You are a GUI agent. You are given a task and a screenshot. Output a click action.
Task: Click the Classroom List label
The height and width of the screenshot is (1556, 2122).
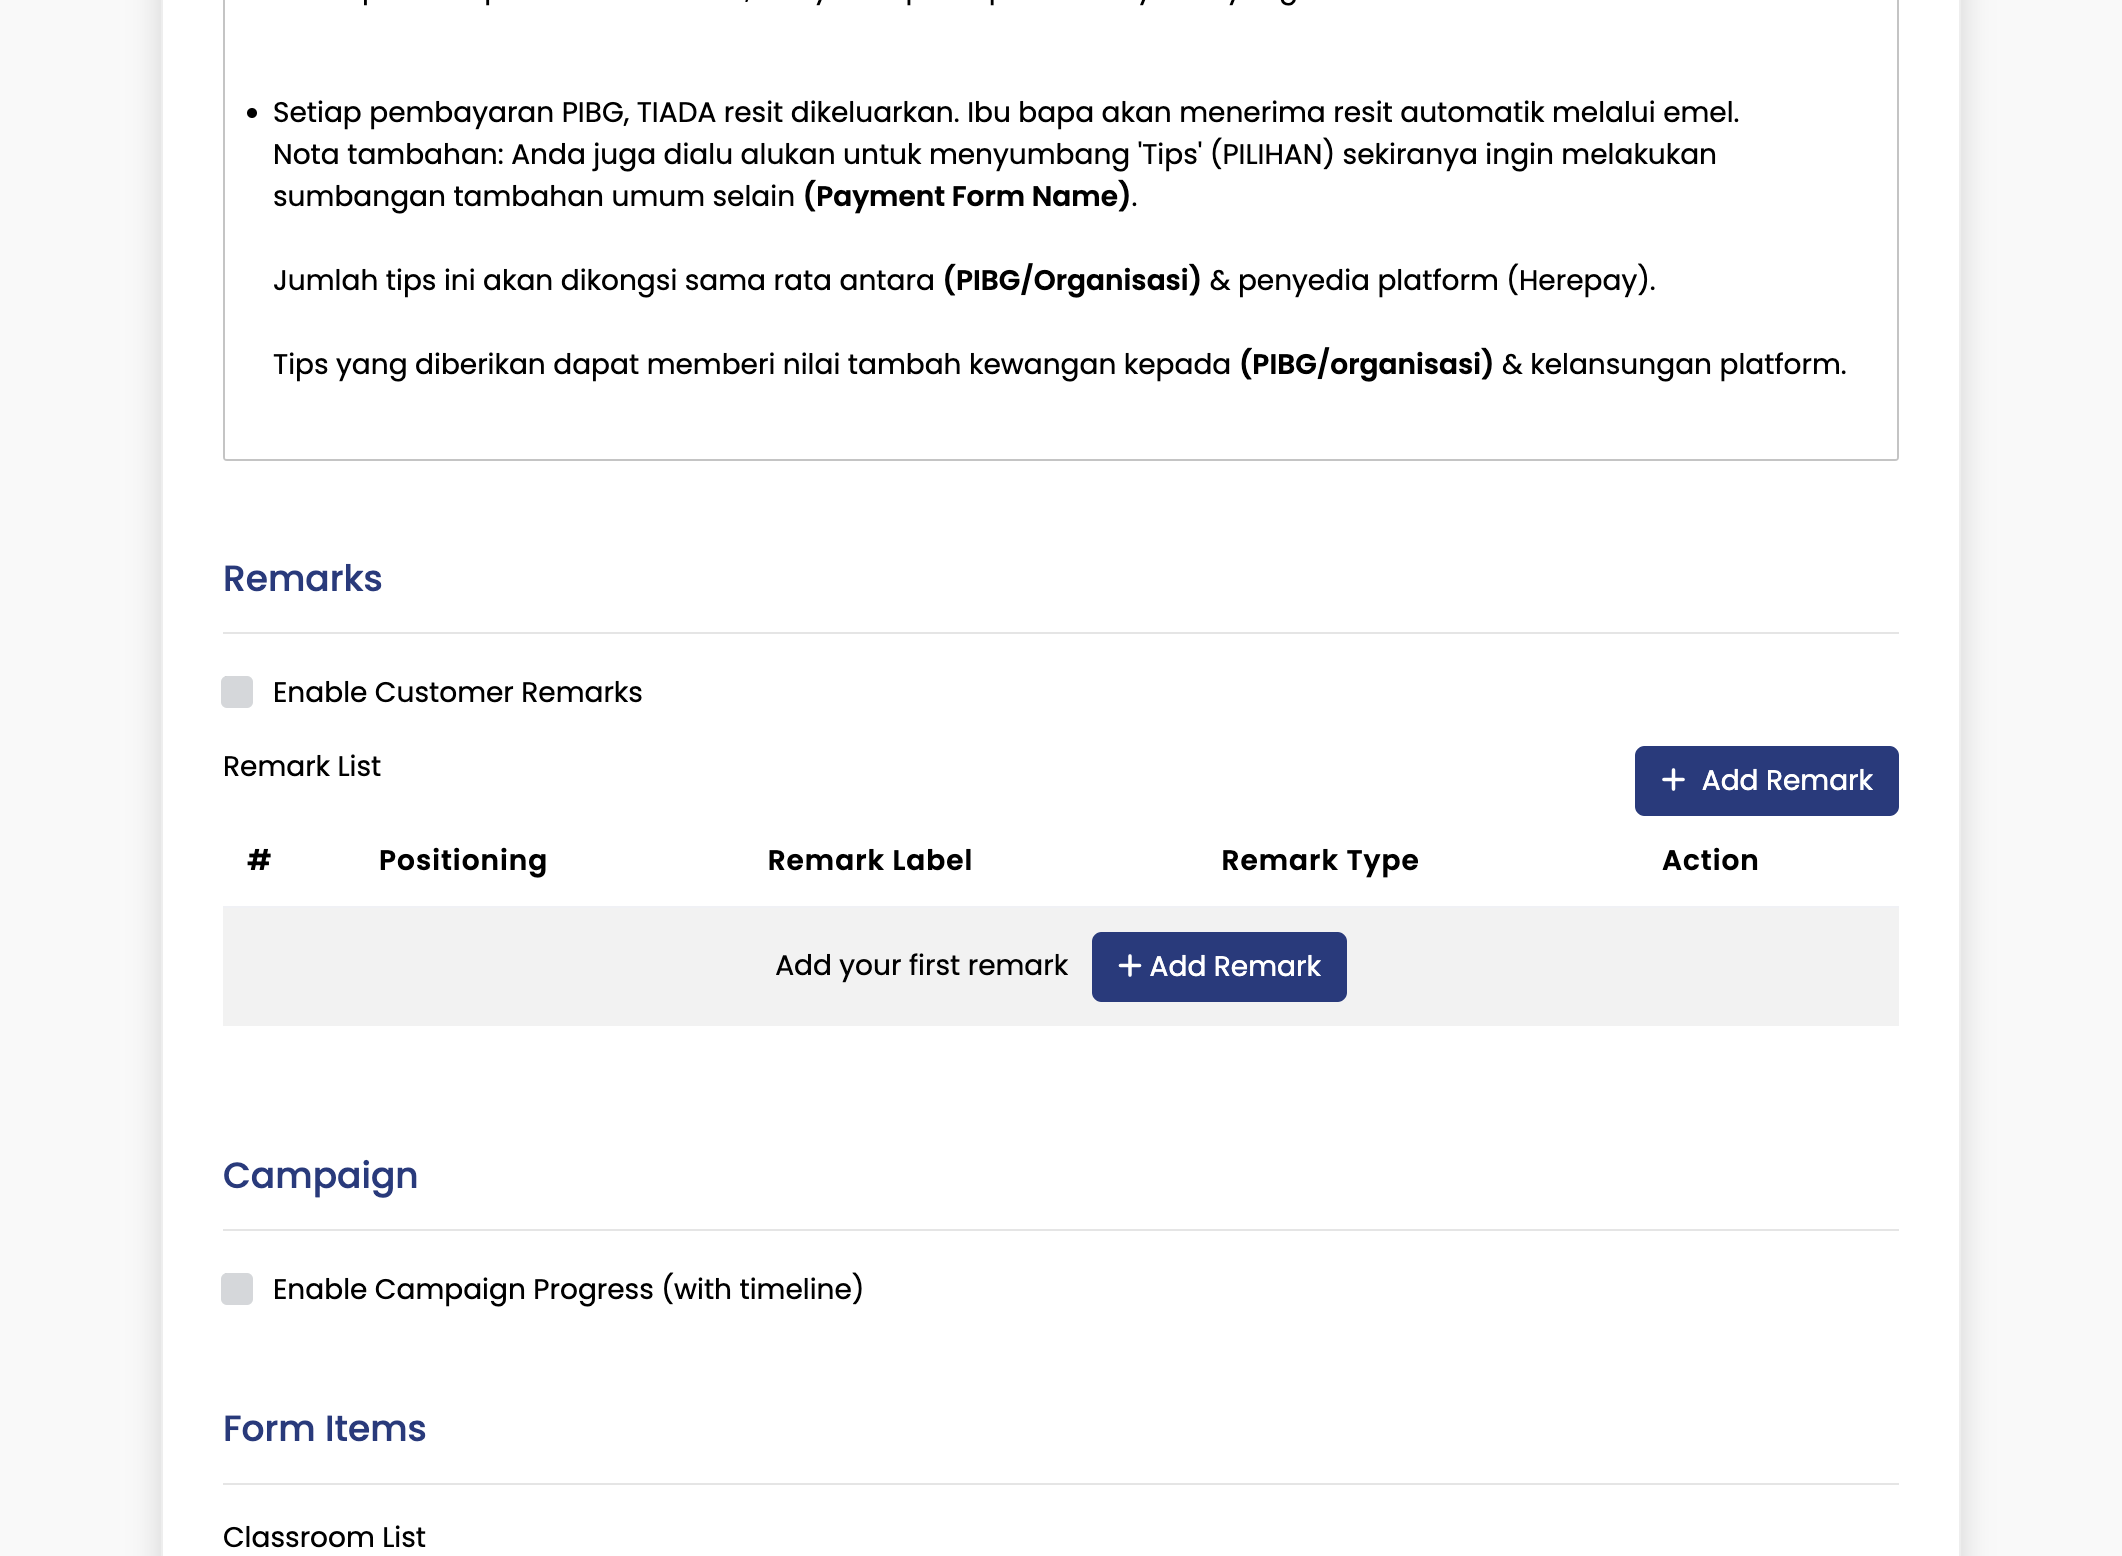tap(324, 1537)
